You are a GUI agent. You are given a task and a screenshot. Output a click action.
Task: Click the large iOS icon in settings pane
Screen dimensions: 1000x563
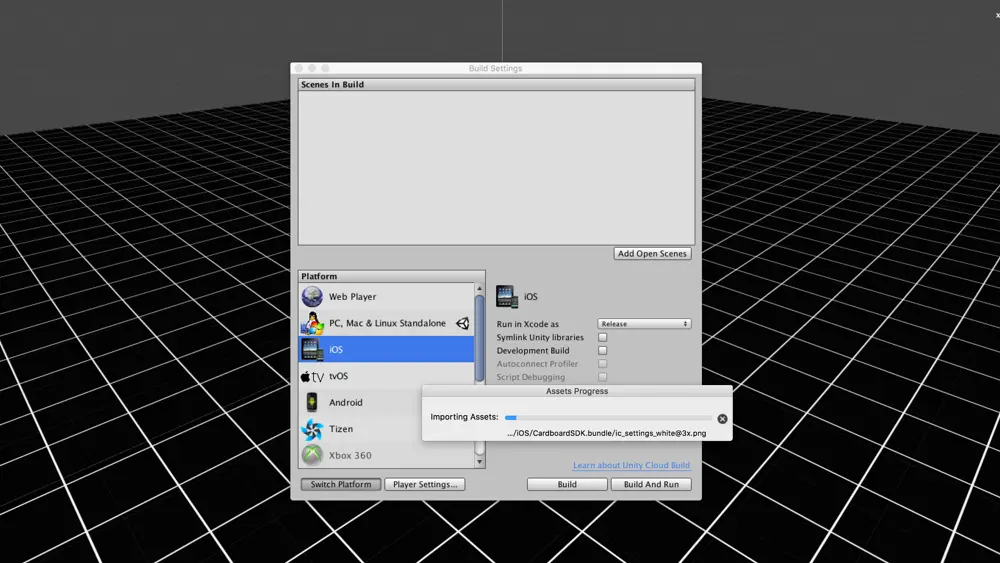click(x=507, y=296)
